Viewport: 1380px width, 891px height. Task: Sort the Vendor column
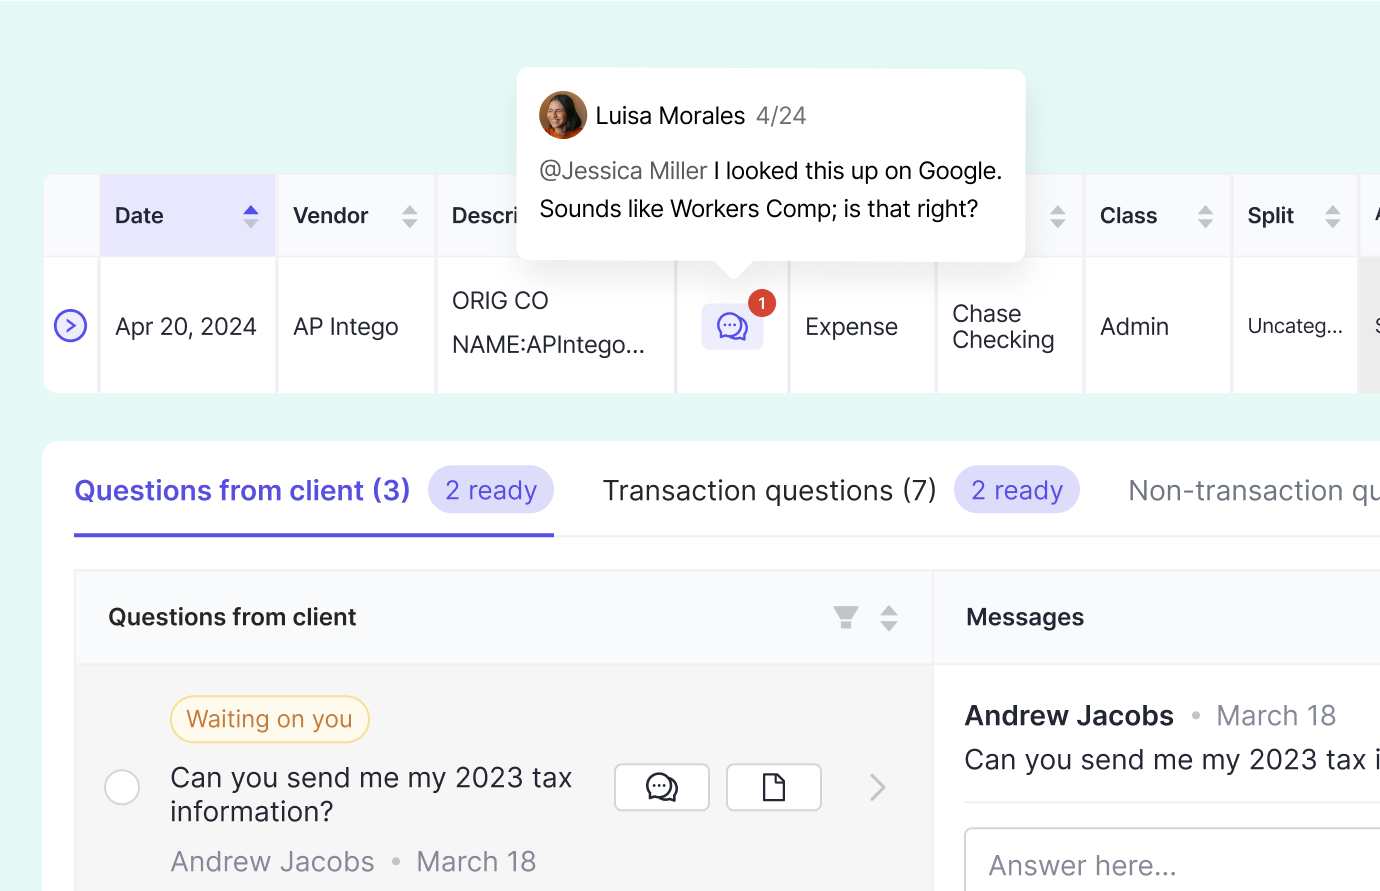point(410,216)
